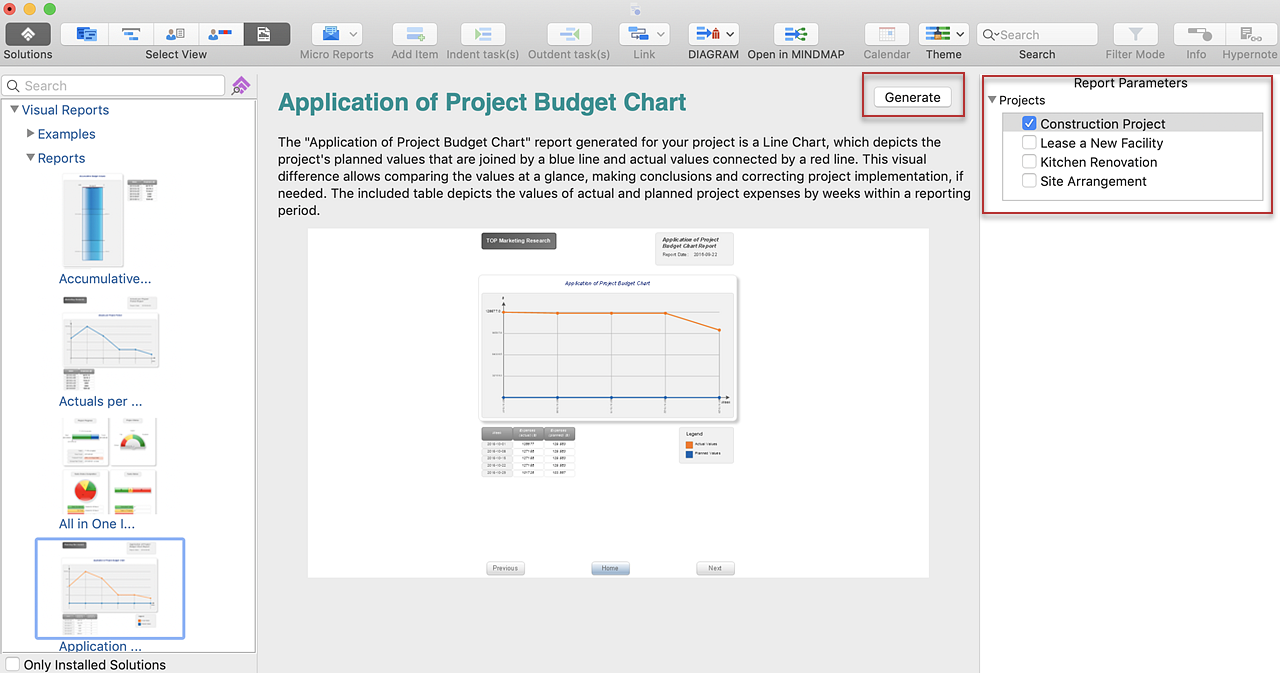This screenshot has width=1280, height=673.
Task: Click the purple solutions icon beside sidebar search
Action: [241, 86]
